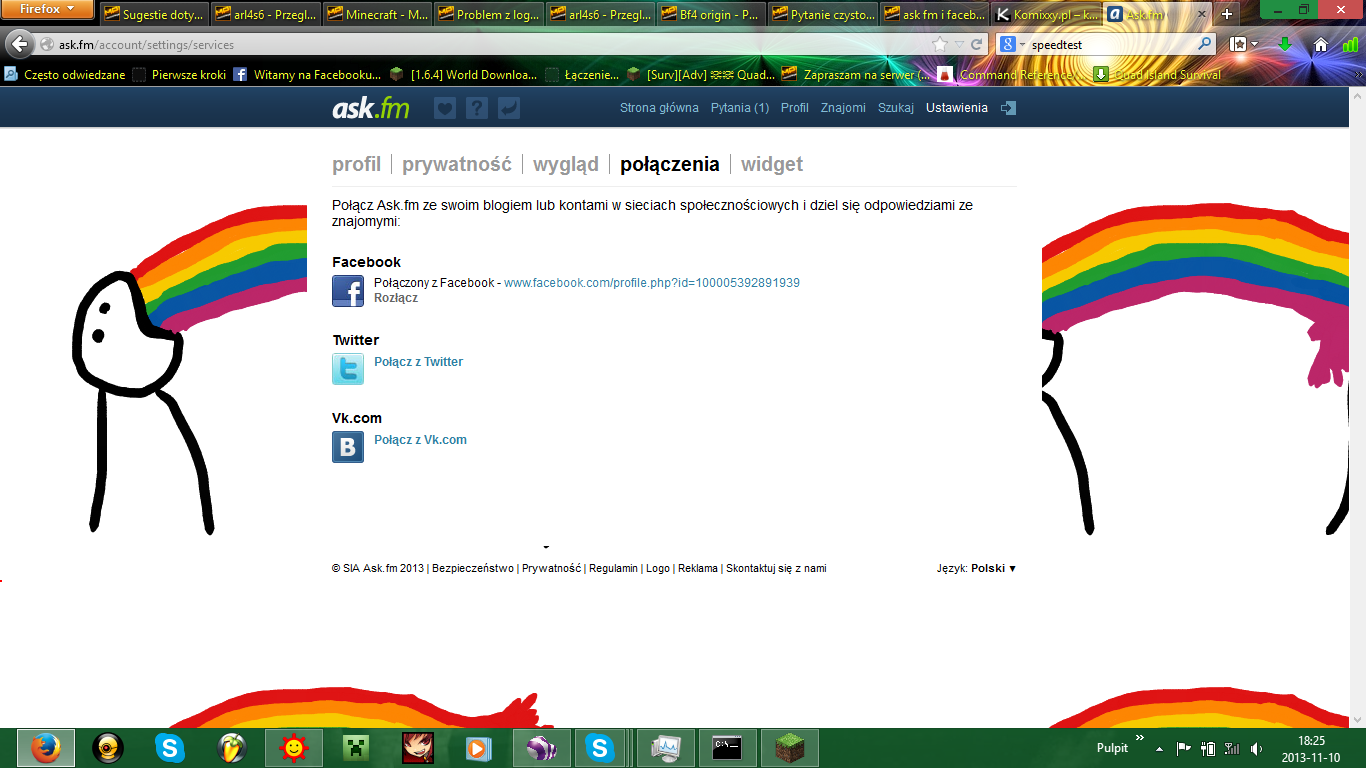Open the widget settings tab

(x=772, y=164)
